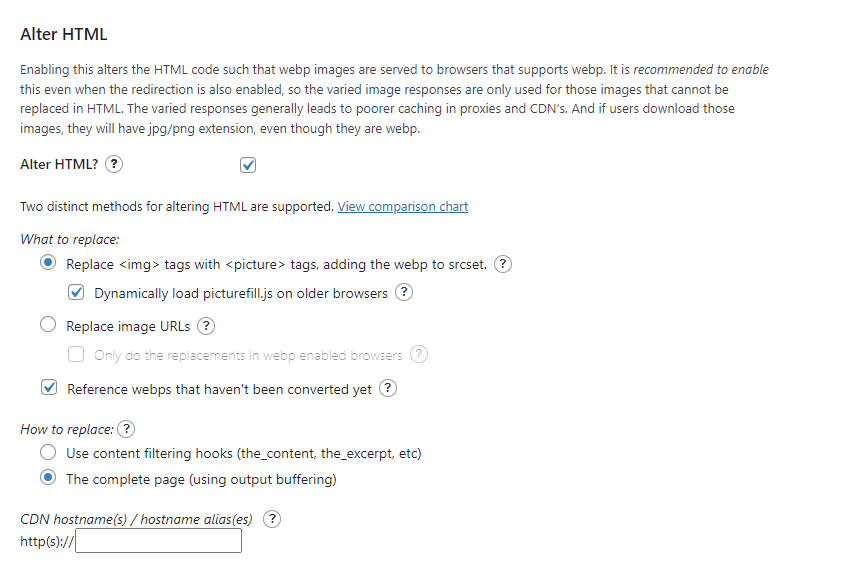The height and width of the screenshot is (573, 862).
Task: Select 'Replace <img> tags with <picture>' radio button
Action: point(48,262)
